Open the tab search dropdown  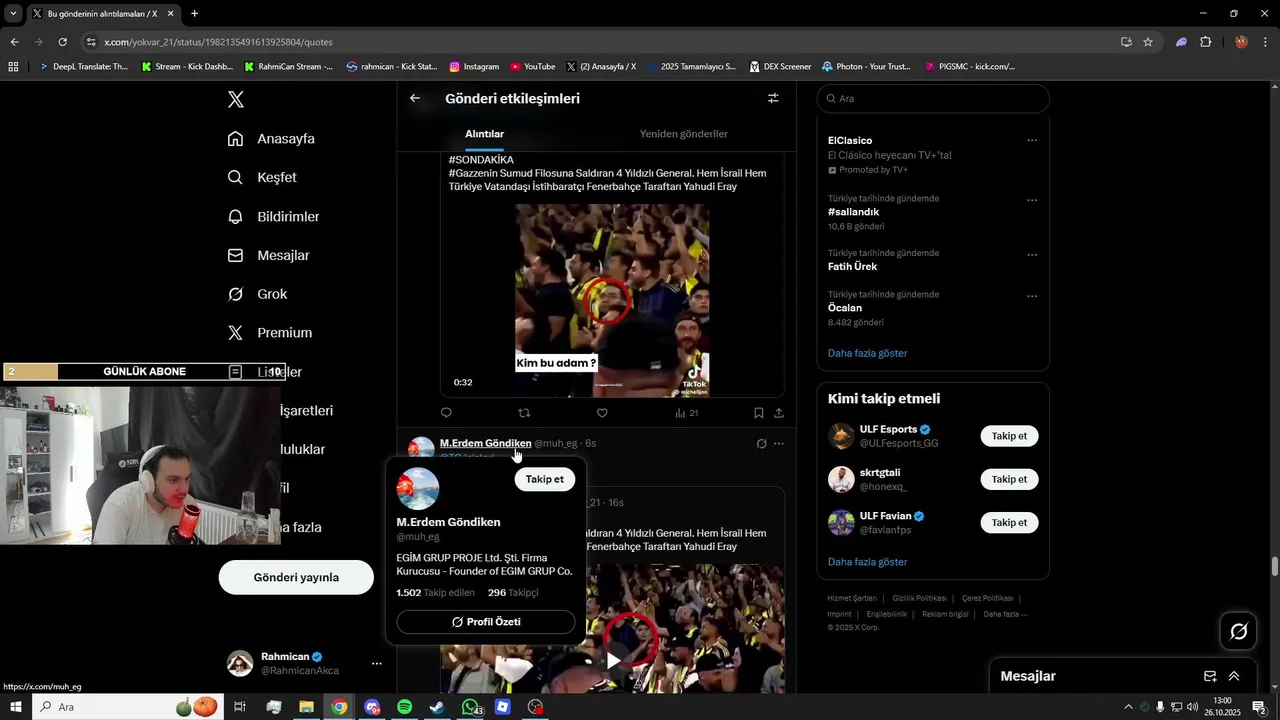click(13, 14)
